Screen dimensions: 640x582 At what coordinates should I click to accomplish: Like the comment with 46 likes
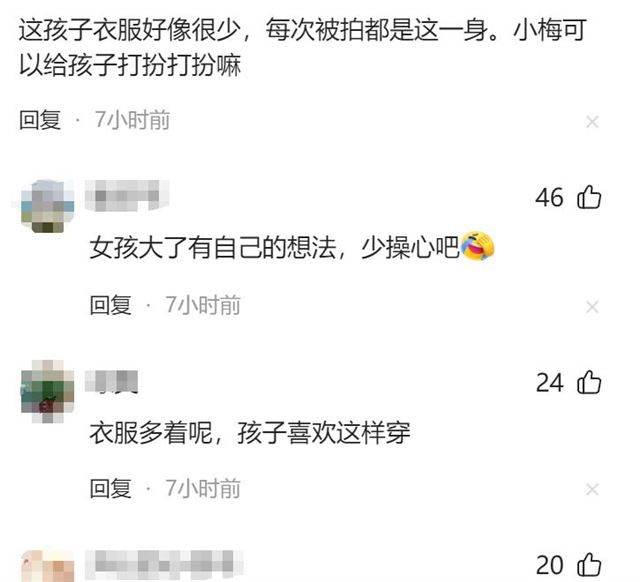[x=589, y=198]
